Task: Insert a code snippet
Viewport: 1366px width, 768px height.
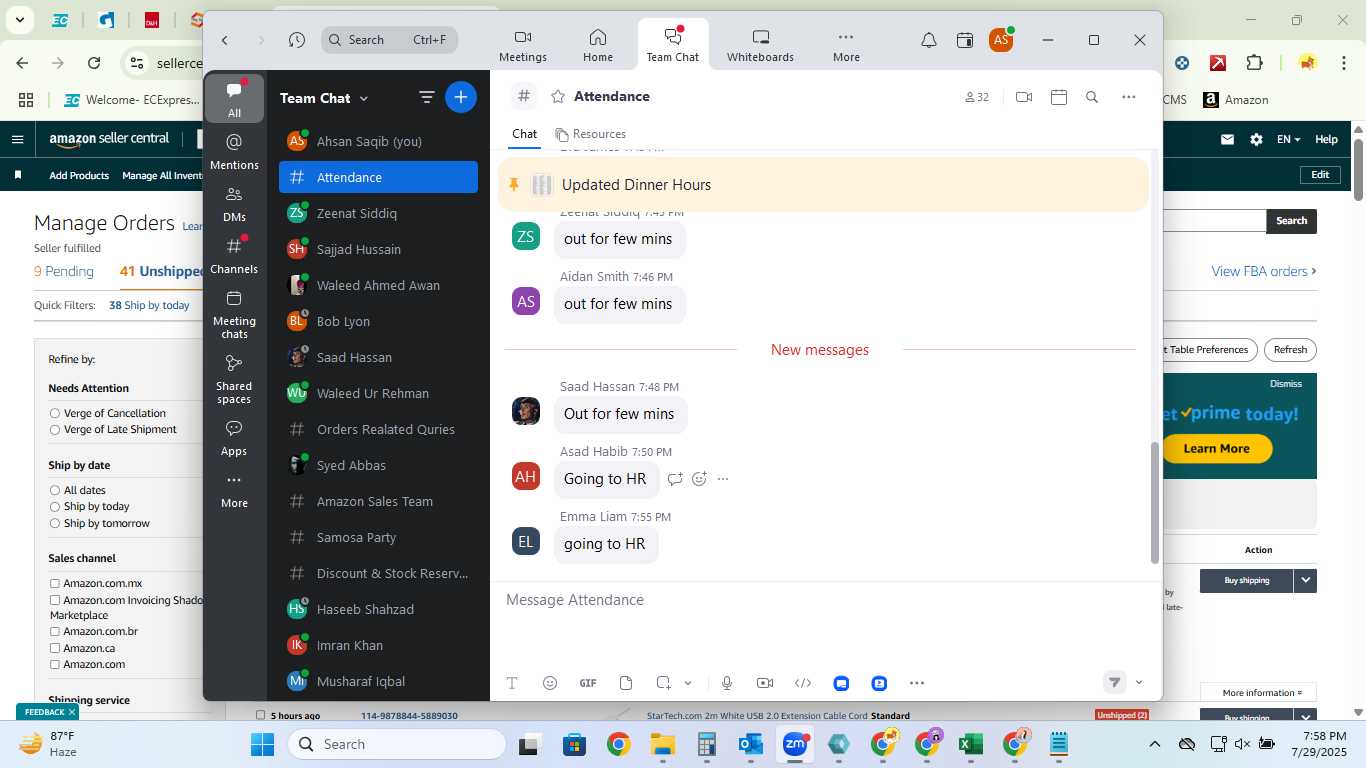Action: click(803, 683)
